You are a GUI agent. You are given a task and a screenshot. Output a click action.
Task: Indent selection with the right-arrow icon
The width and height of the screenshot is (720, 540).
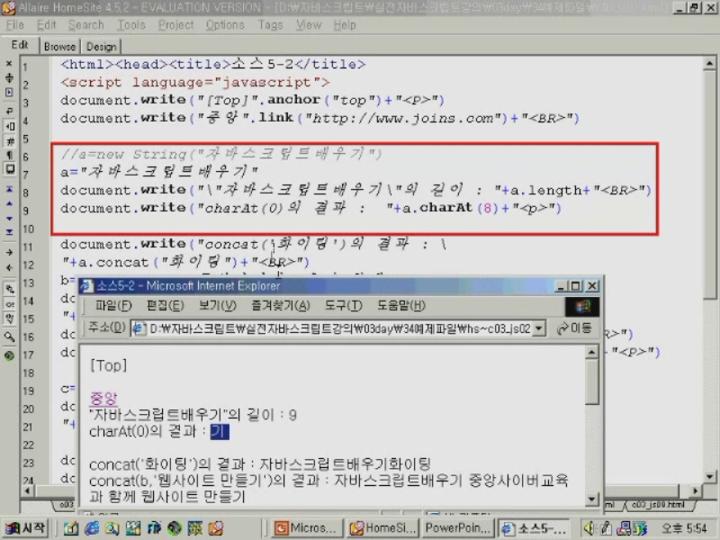click(x=9, y=252)
